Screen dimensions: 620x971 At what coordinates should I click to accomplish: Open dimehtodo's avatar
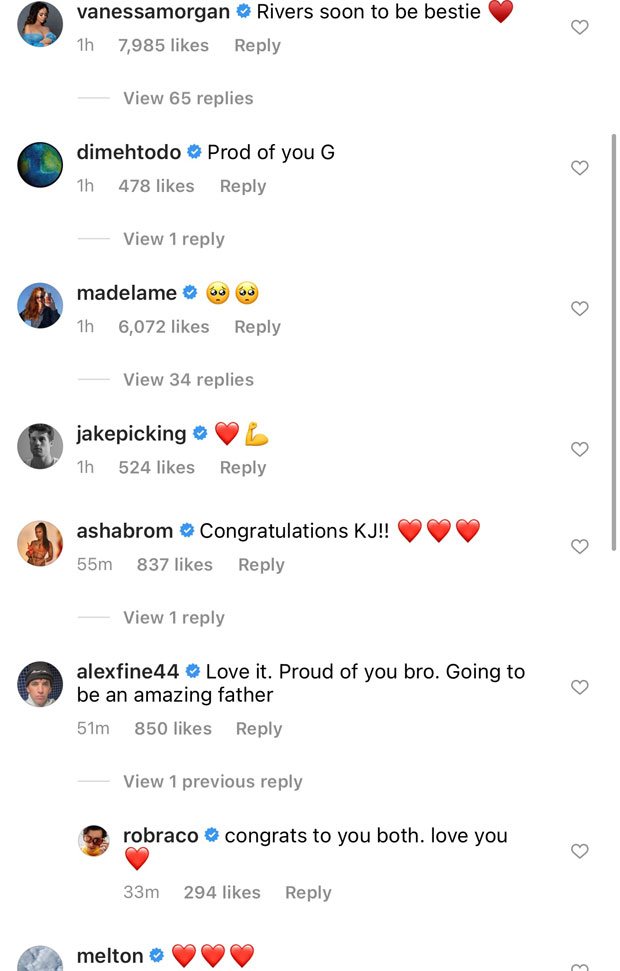(40, 165)
